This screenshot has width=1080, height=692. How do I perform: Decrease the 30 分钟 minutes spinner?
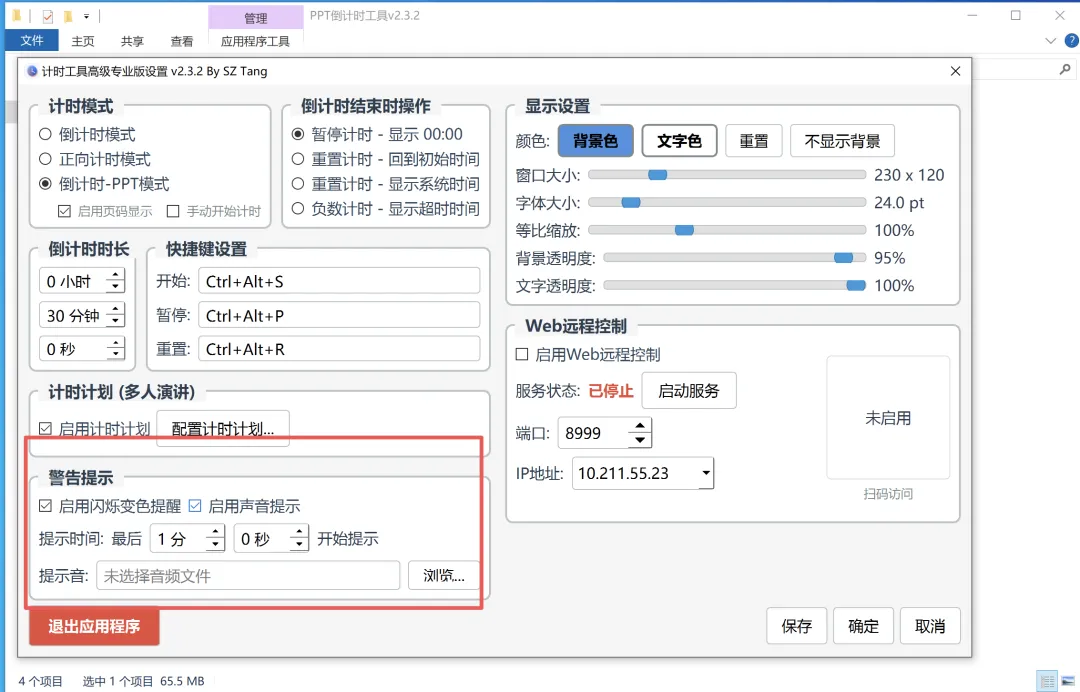[x=115, y=322]
